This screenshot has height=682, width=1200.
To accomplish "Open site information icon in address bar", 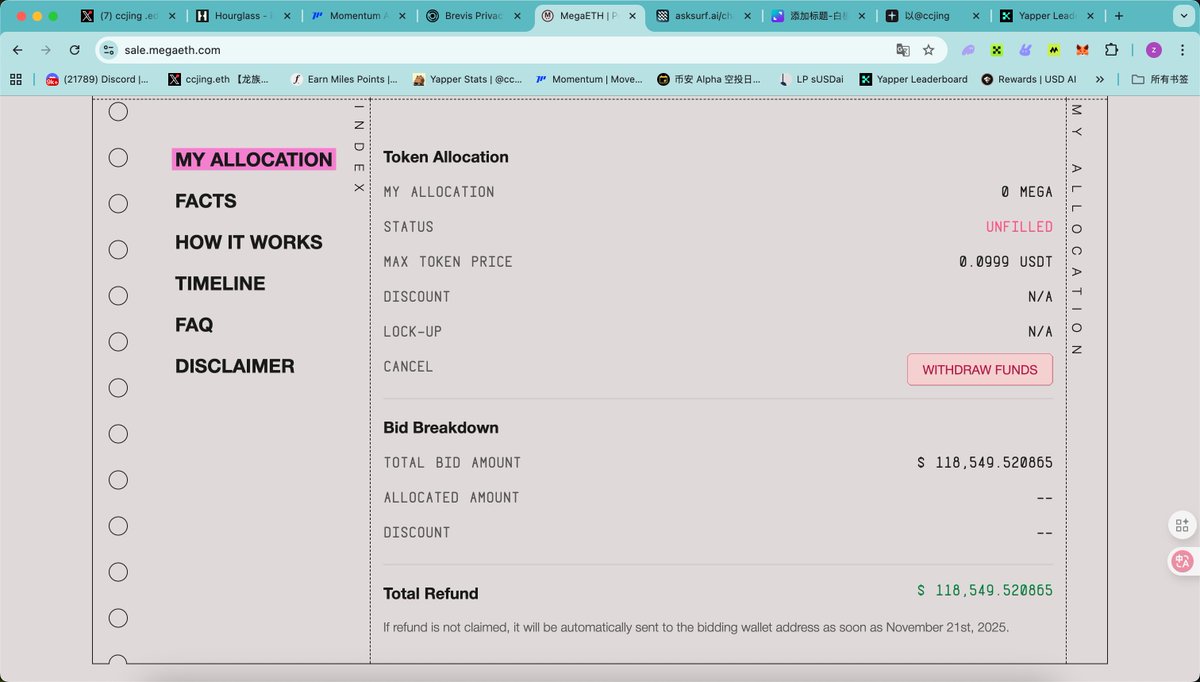I will pos(110,50).
